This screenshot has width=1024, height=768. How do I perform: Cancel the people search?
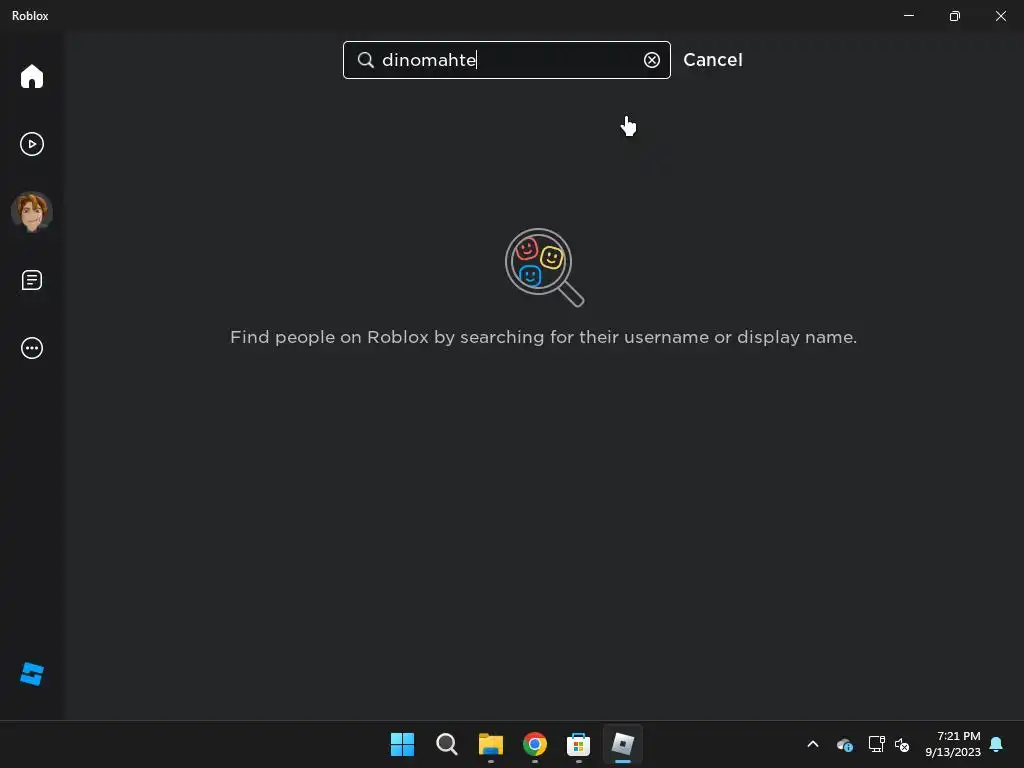[712, 60]
